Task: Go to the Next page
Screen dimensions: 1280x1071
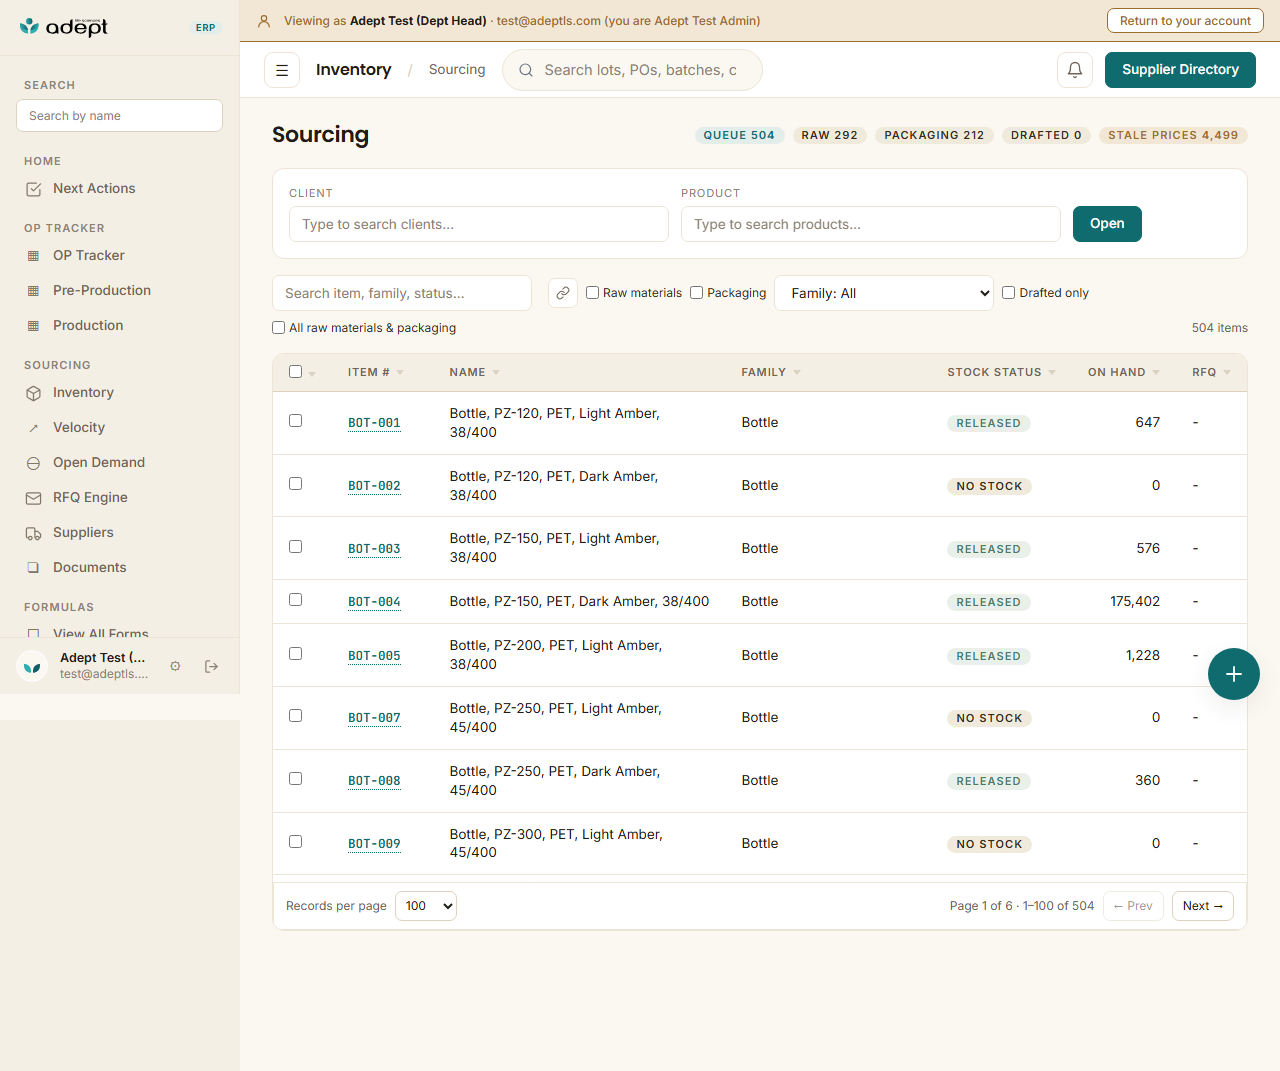Action: [1202, 906]
